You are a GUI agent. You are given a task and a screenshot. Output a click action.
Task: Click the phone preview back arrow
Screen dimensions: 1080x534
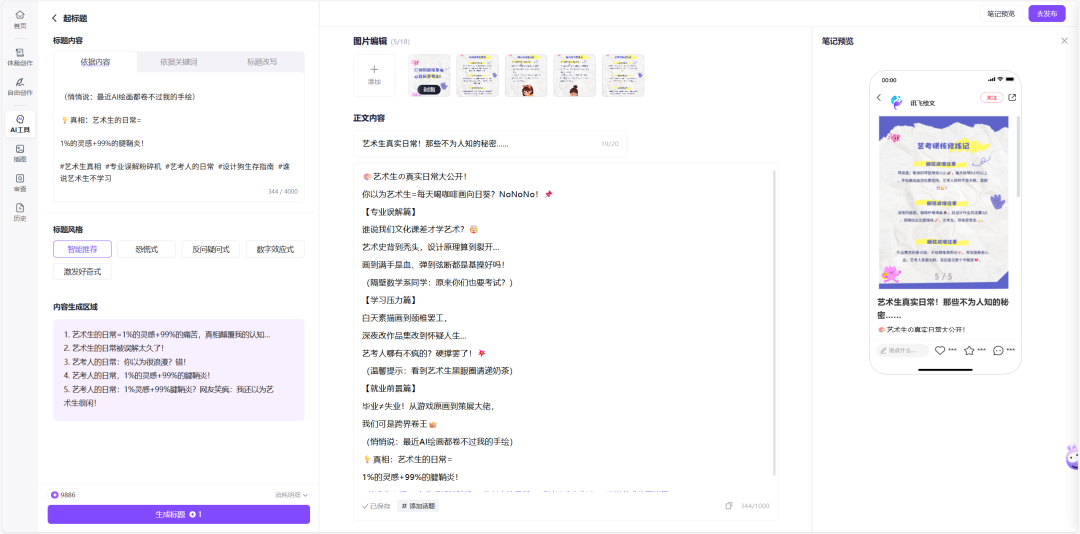[x=879, y=98]
